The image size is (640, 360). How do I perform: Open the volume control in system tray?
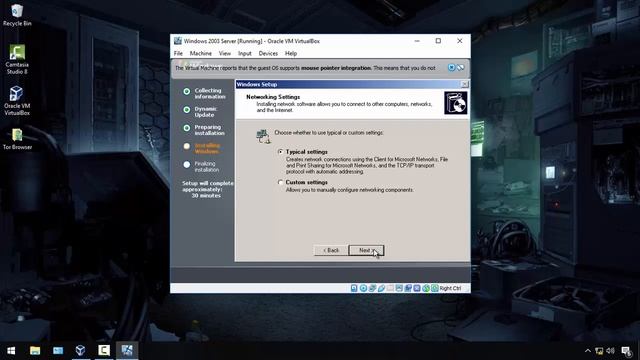pos(610,351)
